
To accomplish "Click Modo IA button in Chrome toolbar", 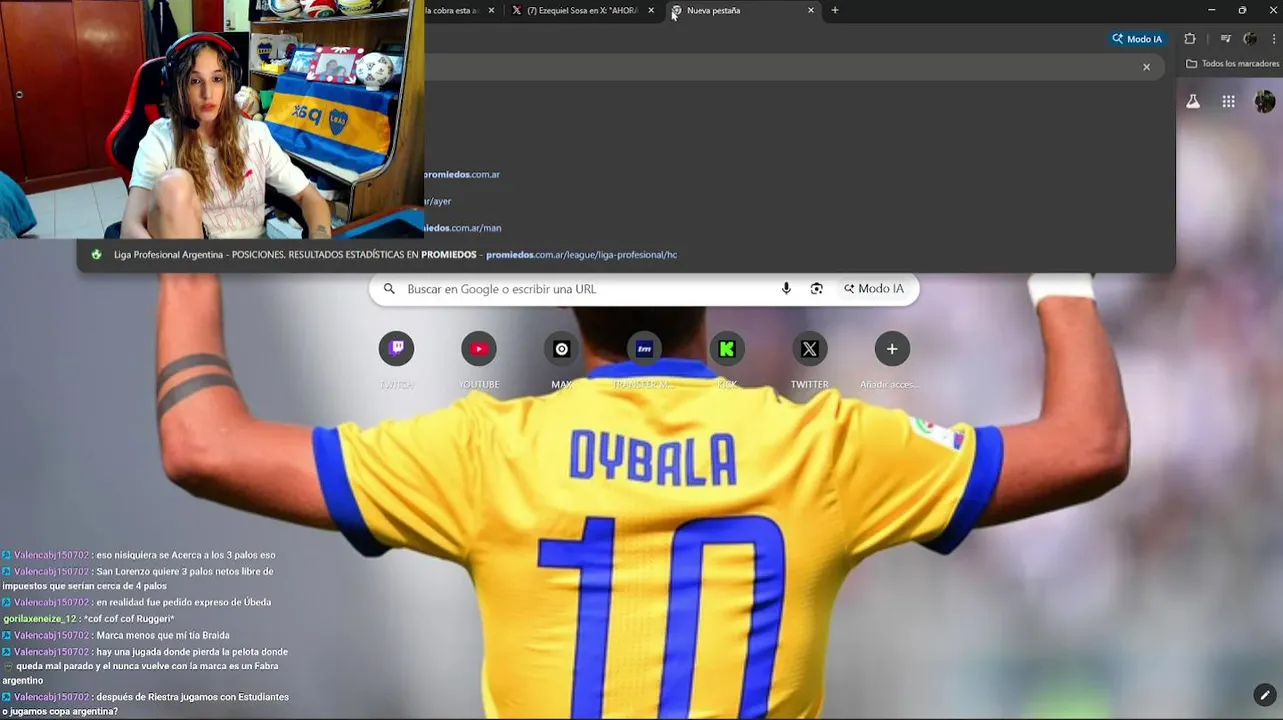I will 1137,39.
